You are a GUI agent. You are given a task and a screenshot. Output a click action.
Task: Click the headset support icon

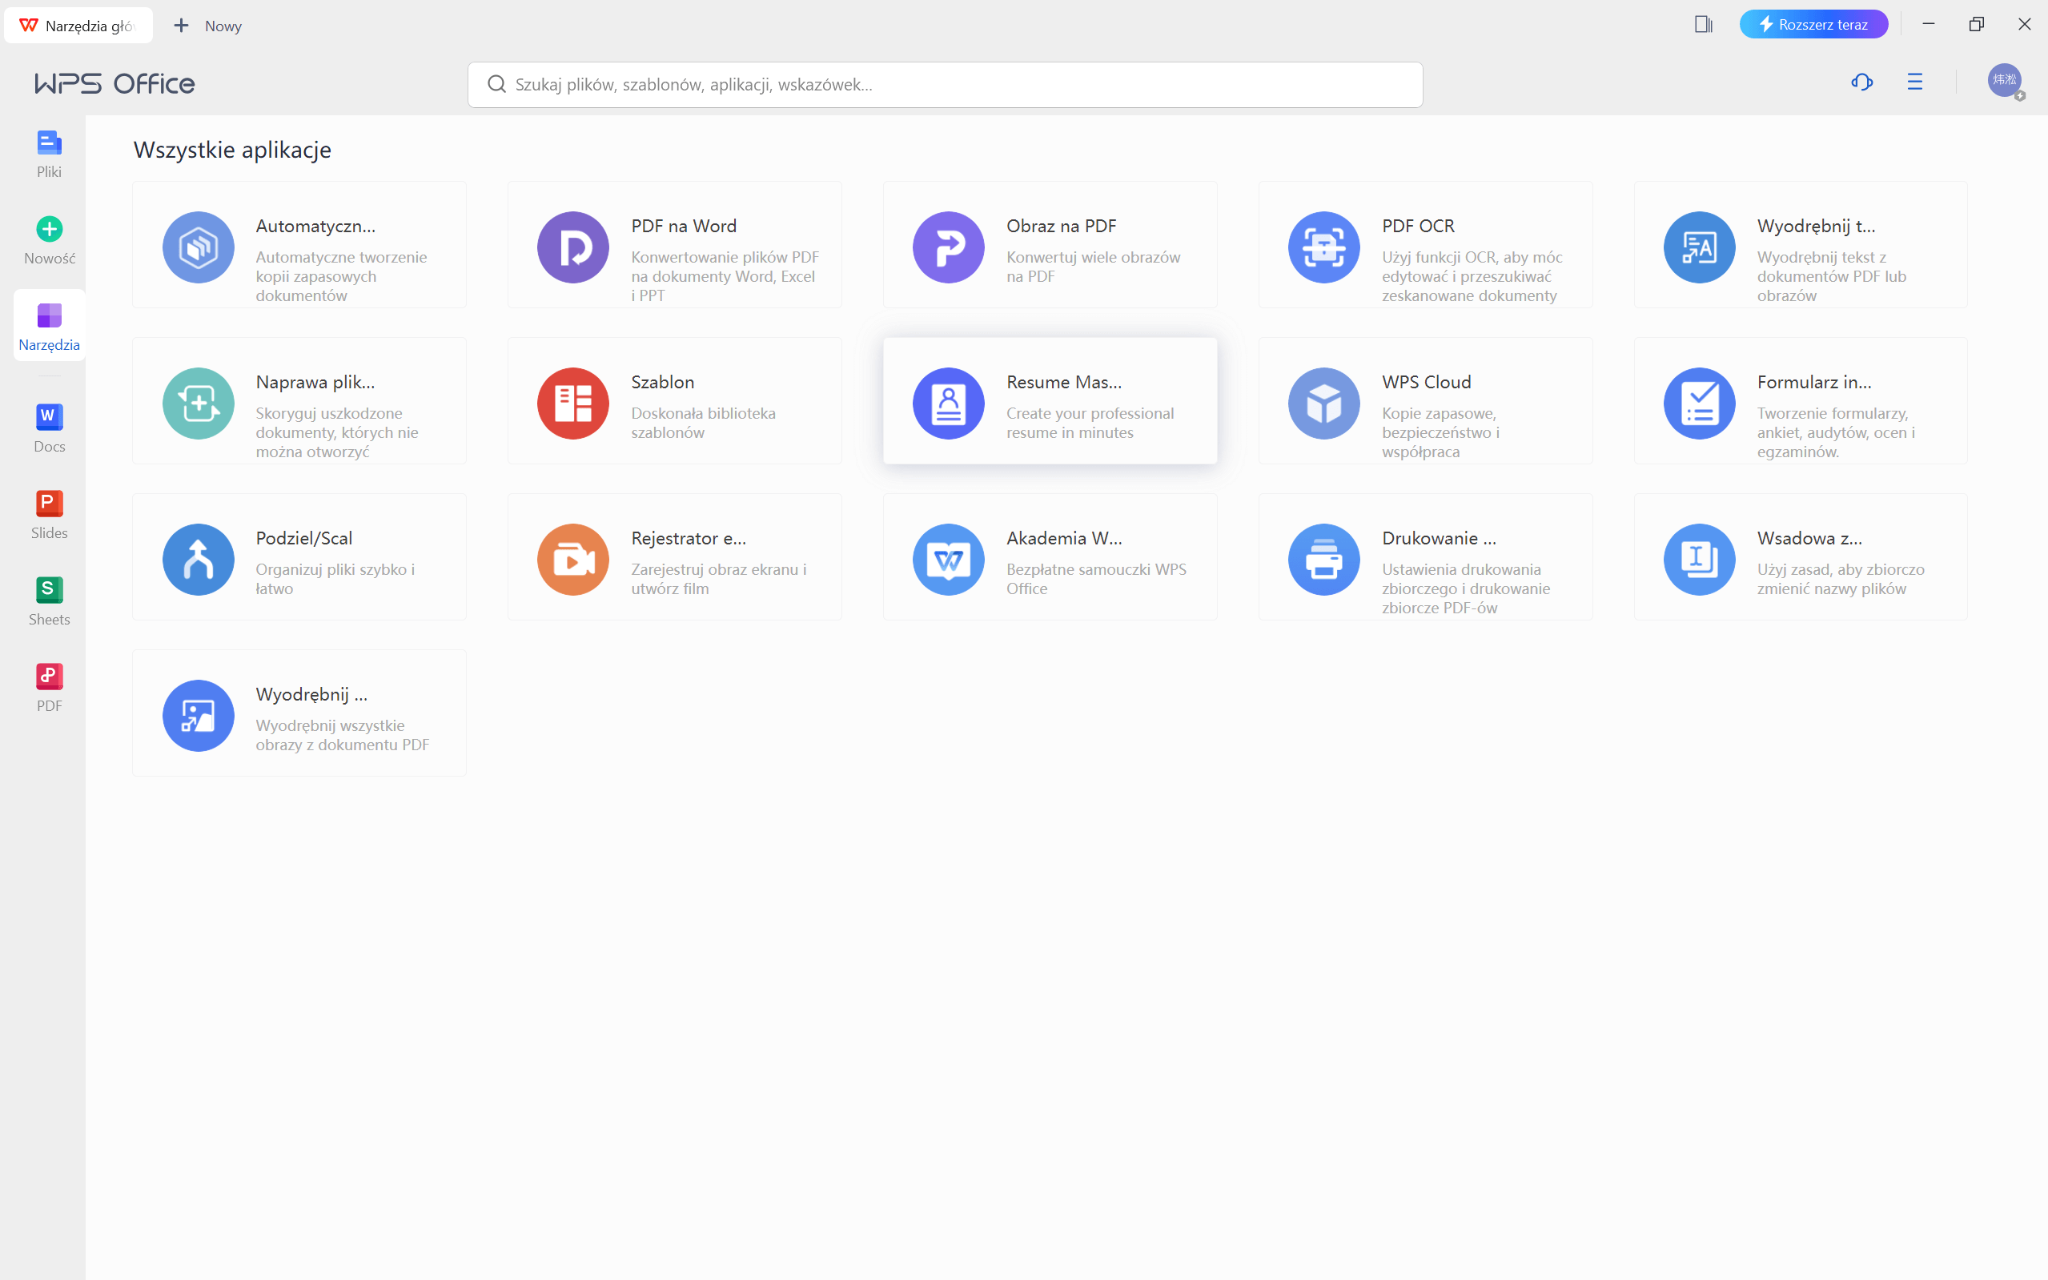click(1861, 82)
